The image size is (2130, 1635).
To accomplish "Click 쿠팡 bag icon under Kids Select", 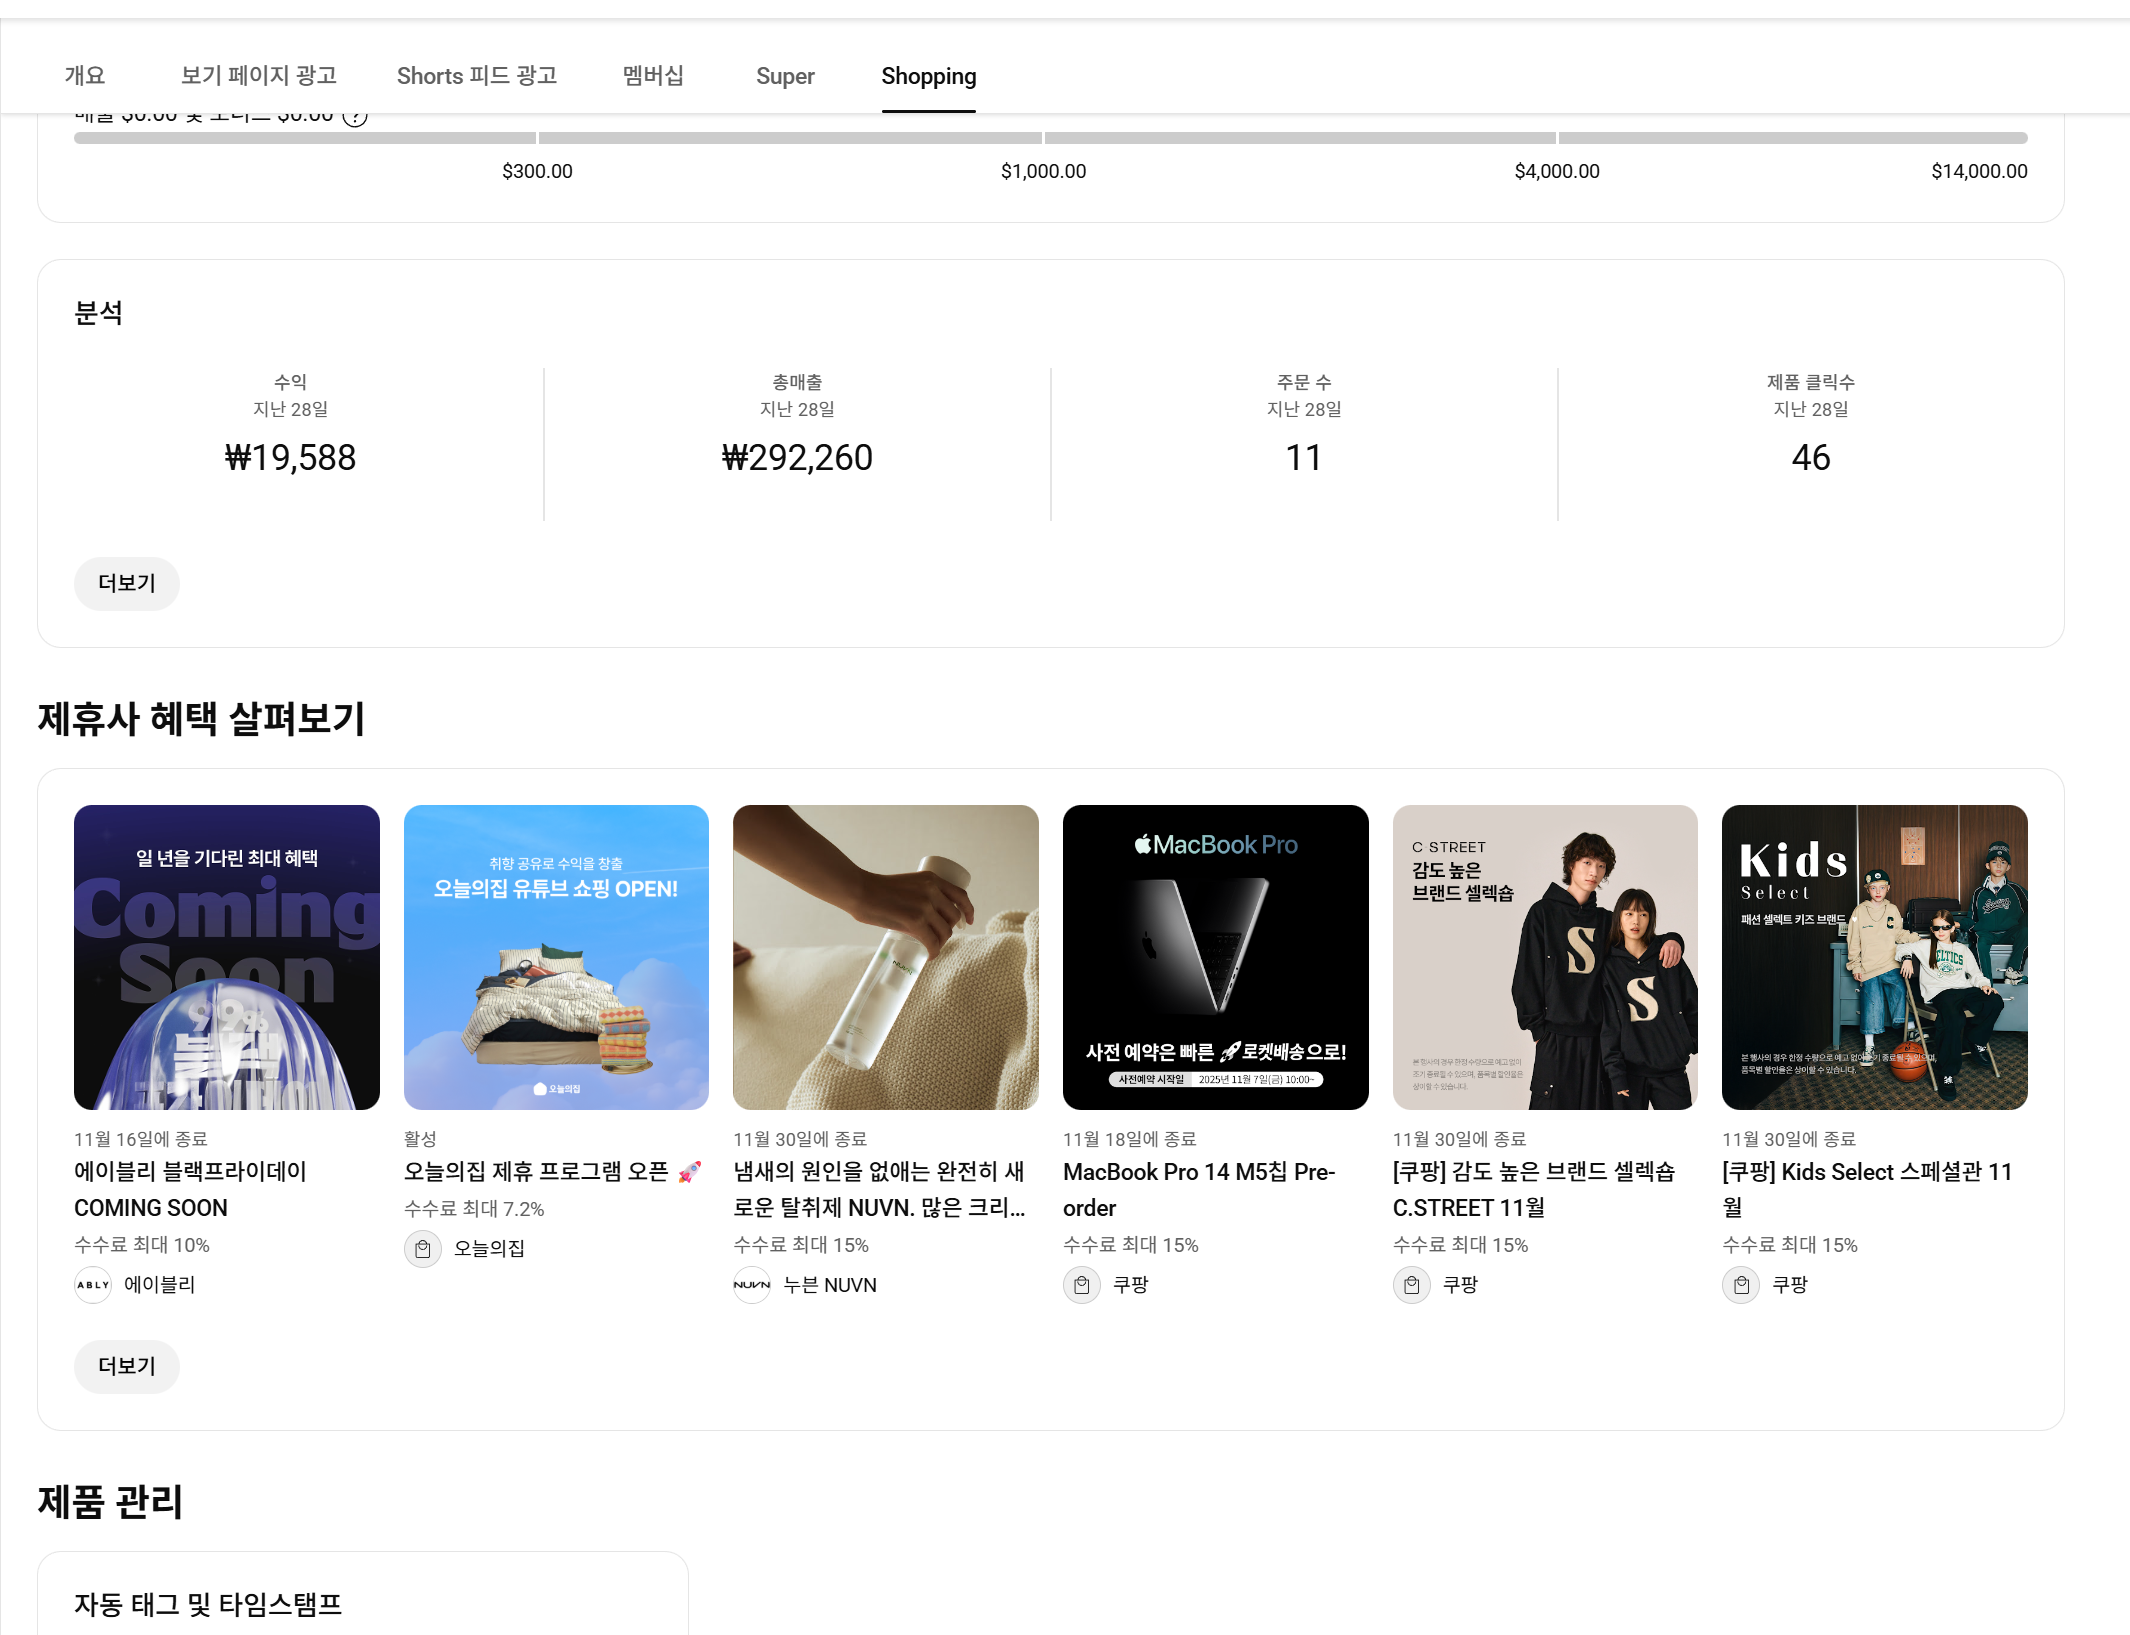I will tap(1740, 1285).
